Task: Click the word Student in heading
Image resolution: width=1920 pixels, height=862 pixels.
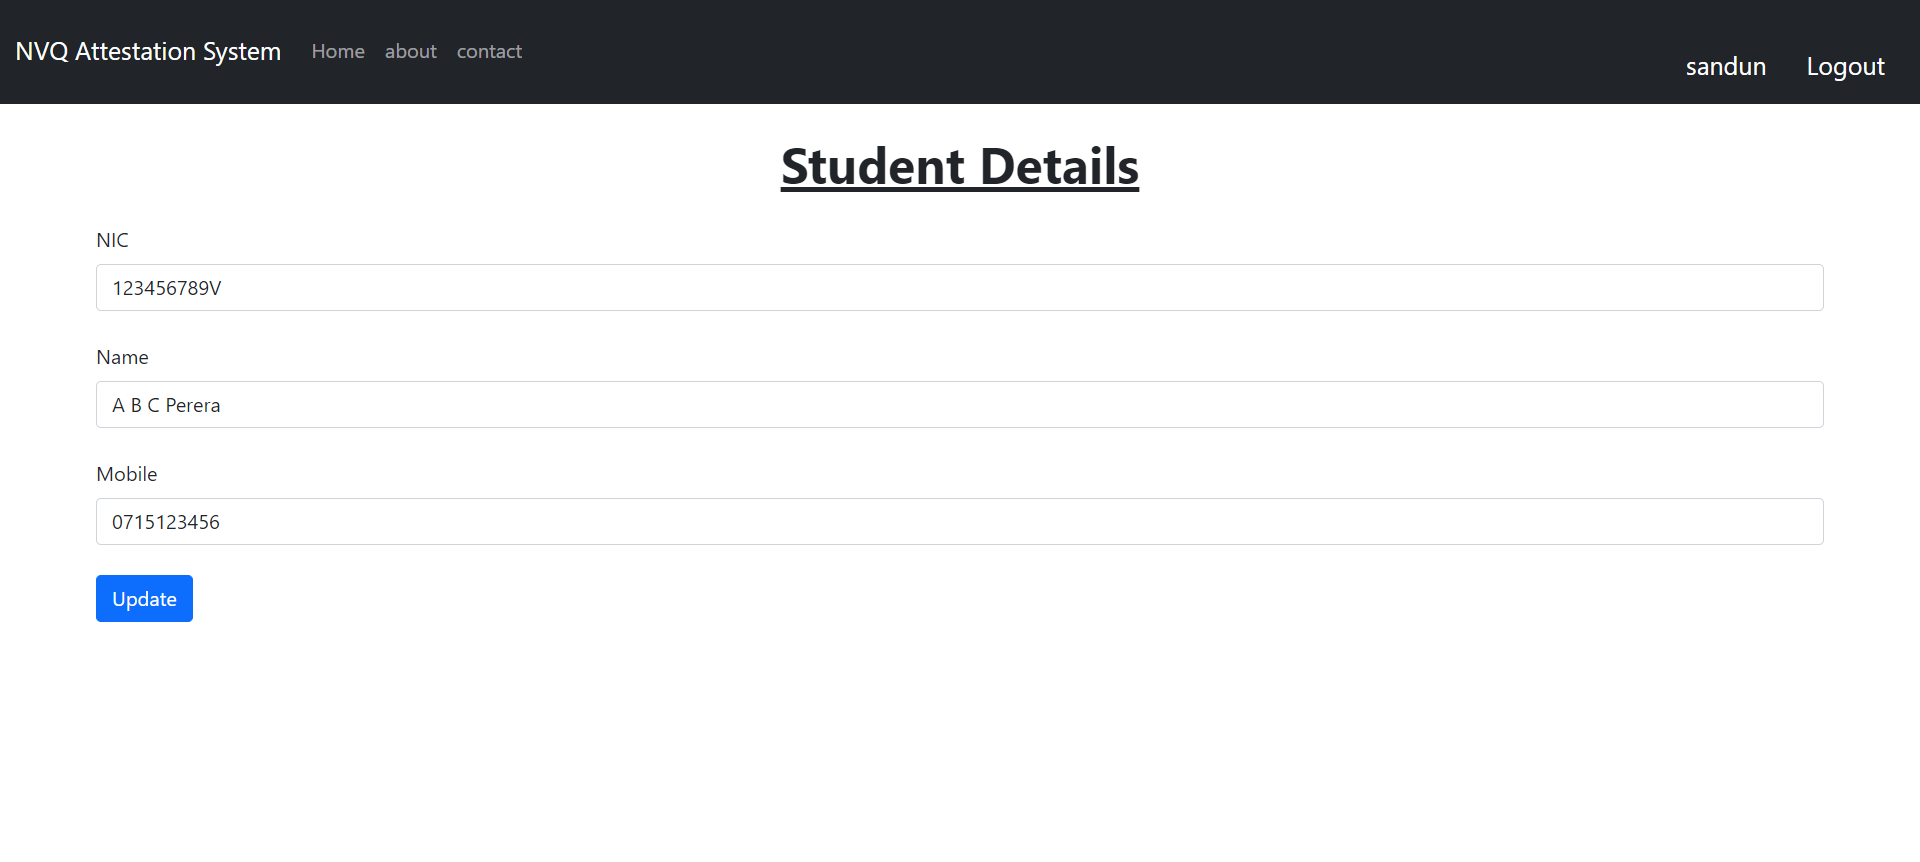Action: tap(873, 166)
